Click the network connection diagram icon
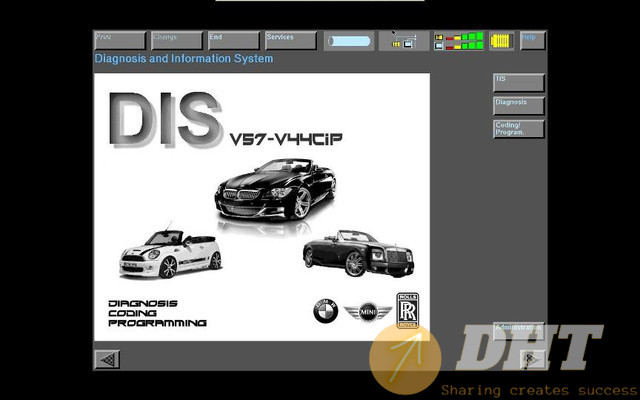 point(404,42)
